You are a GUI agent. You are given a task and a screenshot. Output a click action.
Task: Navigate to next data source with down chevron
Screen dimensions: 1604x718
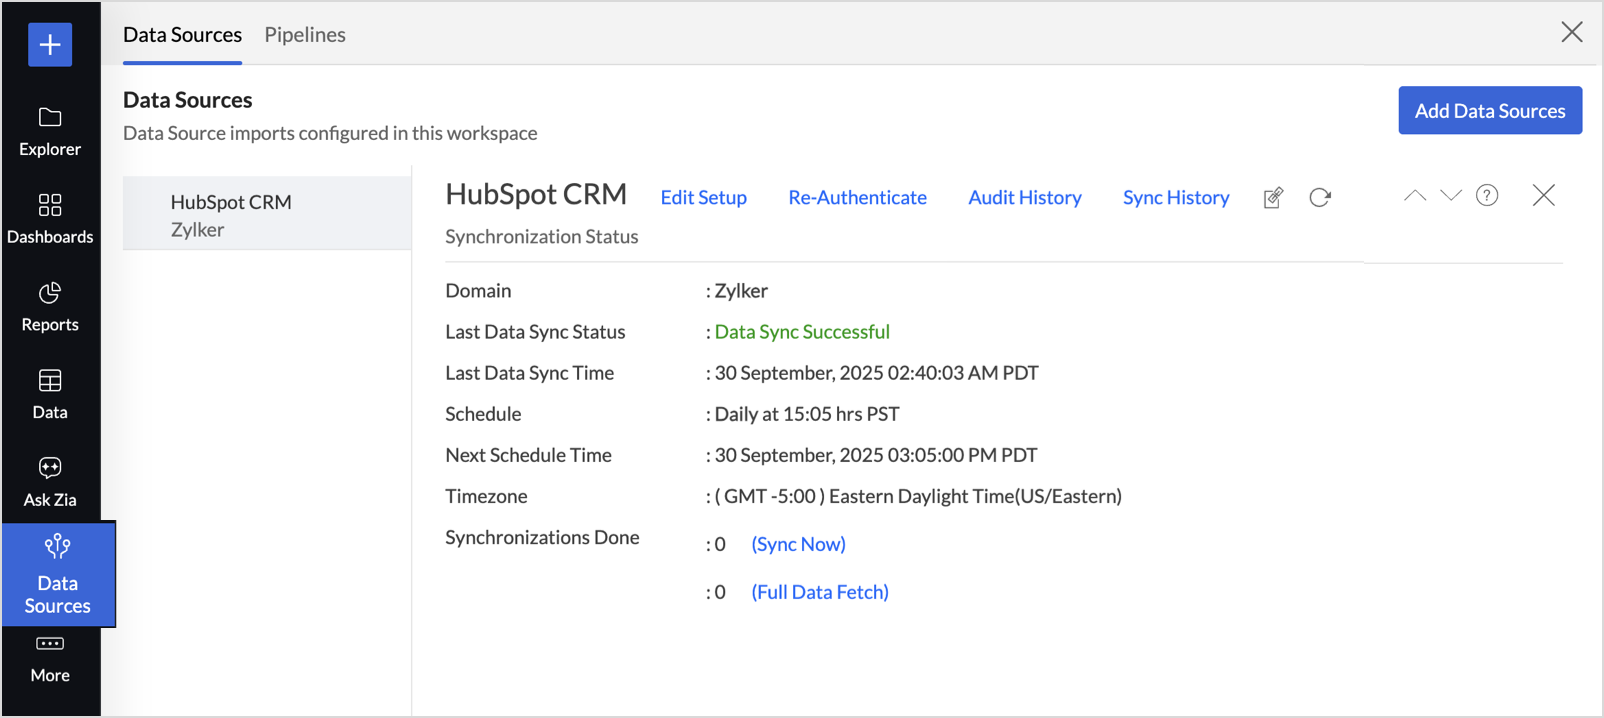pos(1451,196)
